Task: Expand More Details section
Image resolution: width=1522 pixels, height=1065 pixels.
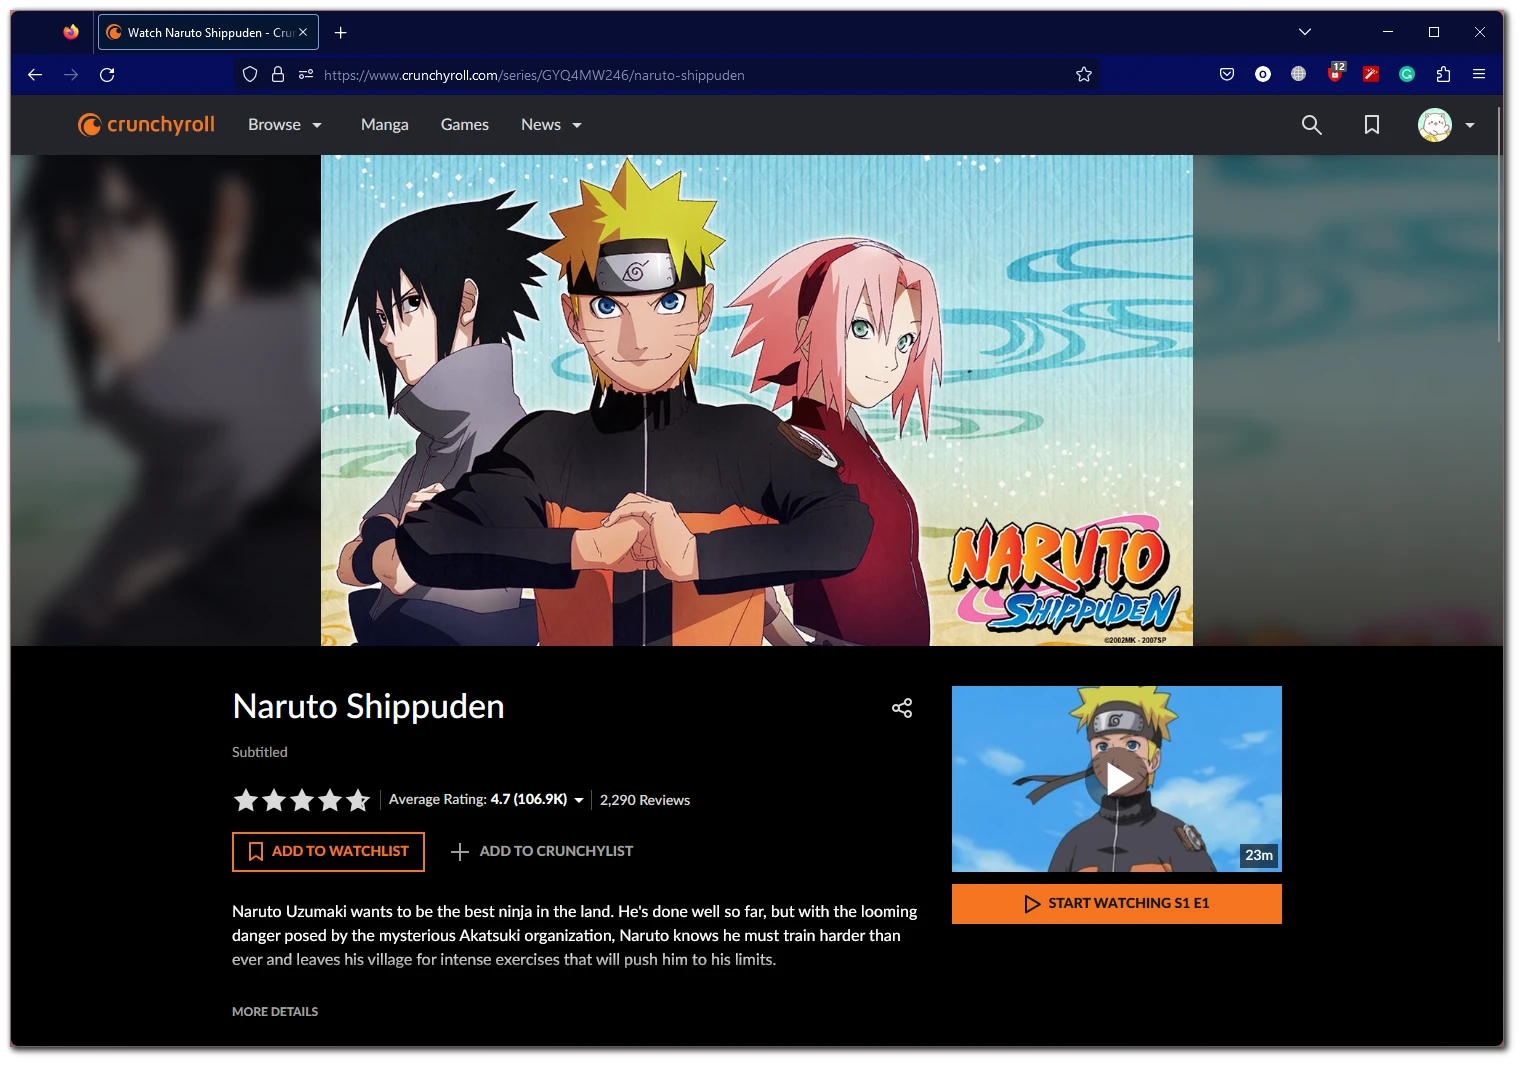Action: 275,1011
